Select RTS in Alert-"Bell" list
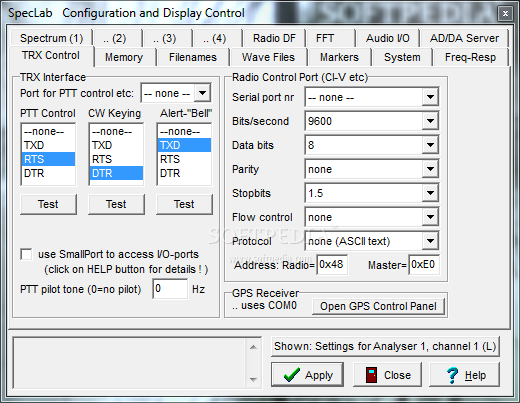Viewport: 520px width, 403px height. [185, 159]
